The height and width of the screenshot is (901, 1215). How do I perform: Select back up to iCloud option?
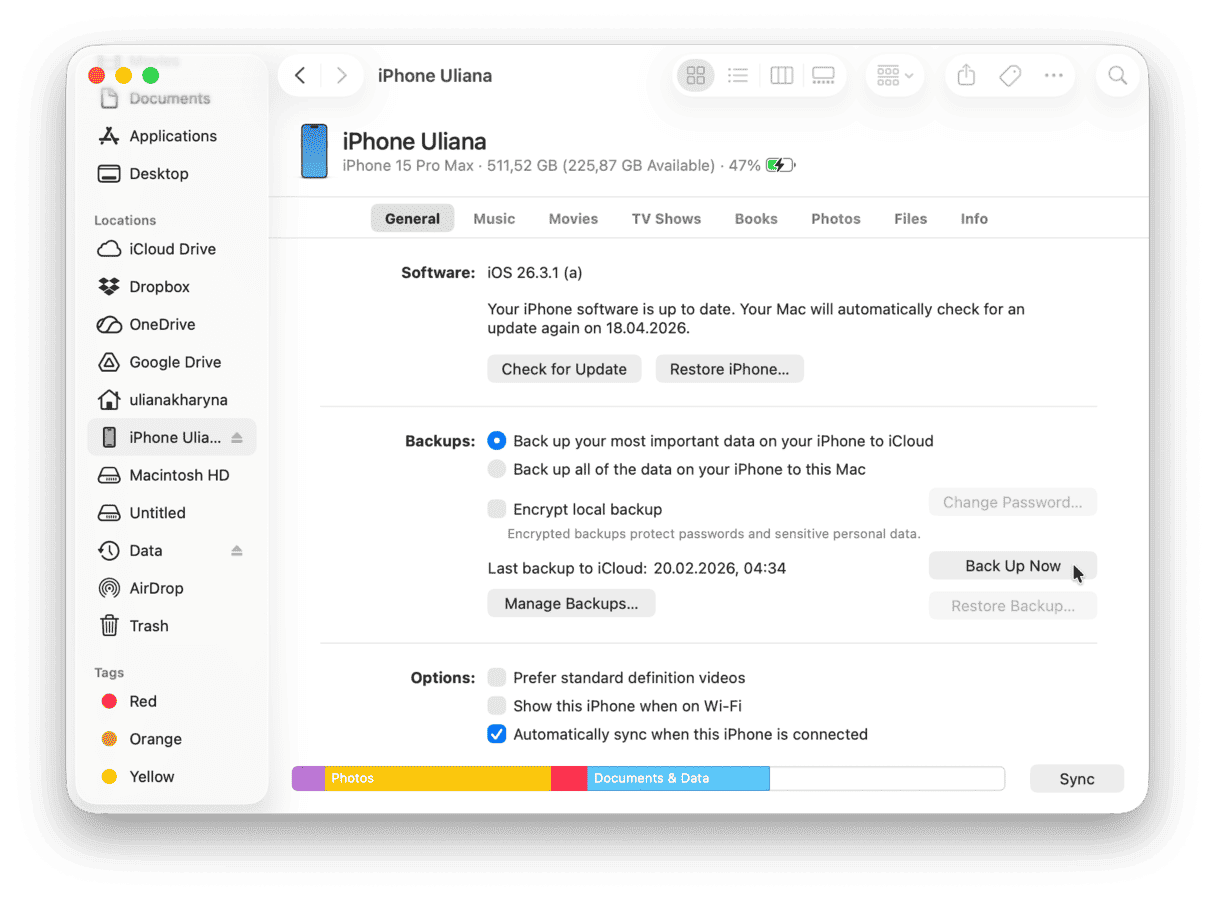497,441
